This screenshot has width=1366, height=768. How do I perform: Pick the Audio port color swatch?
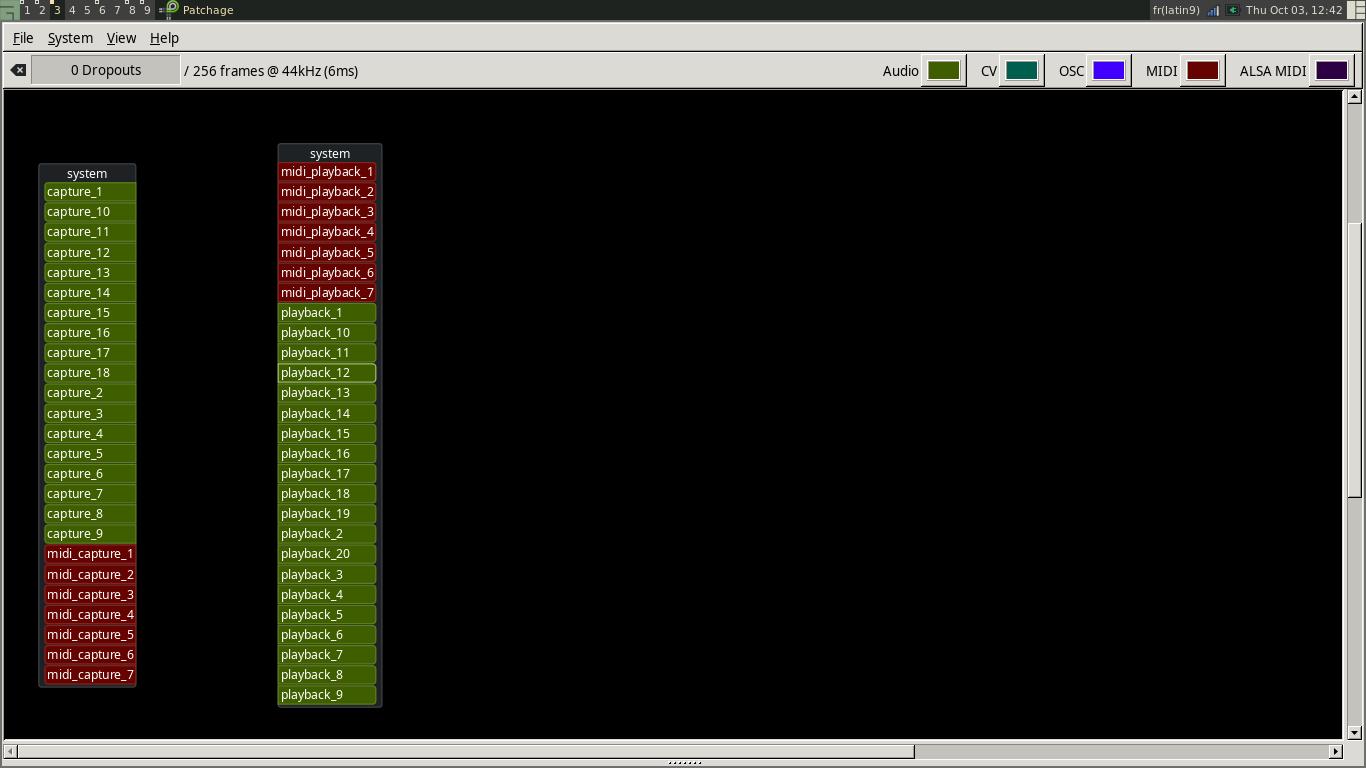[943, 70]
